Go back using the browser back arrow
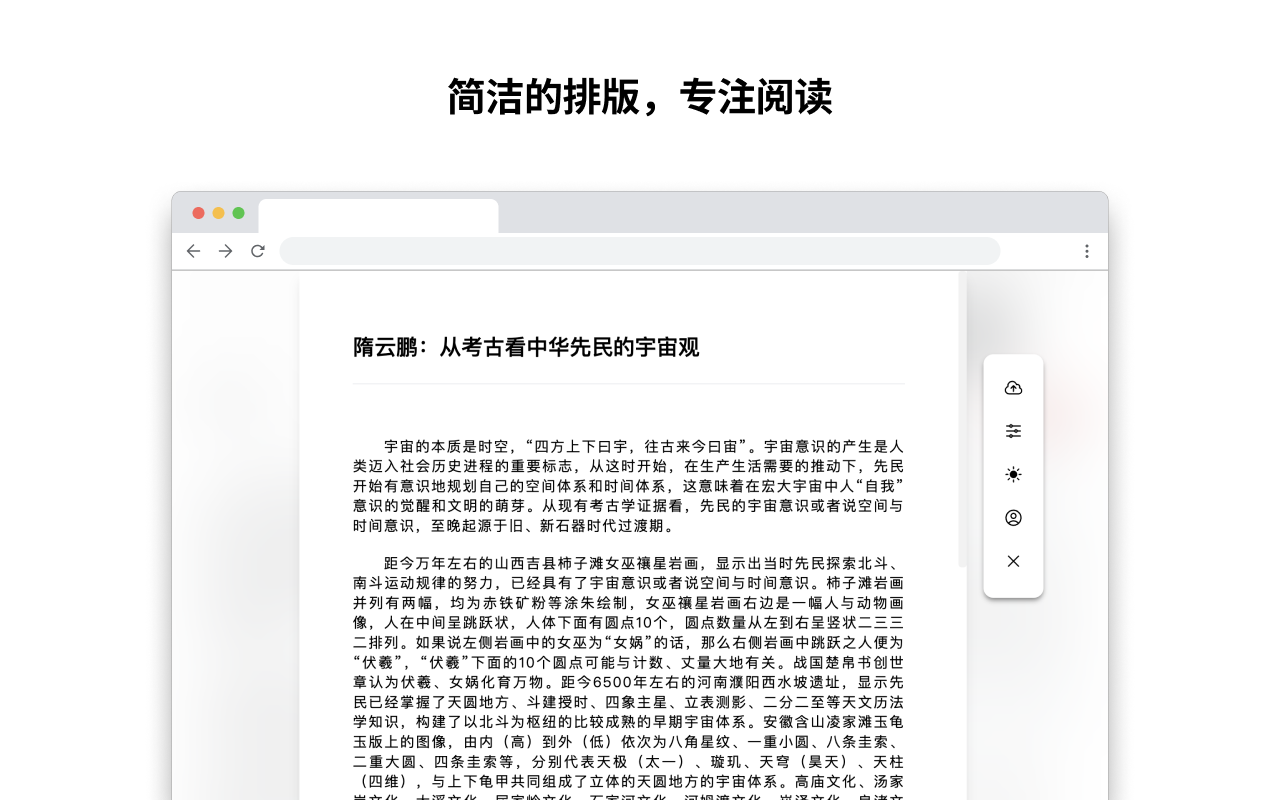This screenshot has height=800, width=1280. [x=193, y=251]
